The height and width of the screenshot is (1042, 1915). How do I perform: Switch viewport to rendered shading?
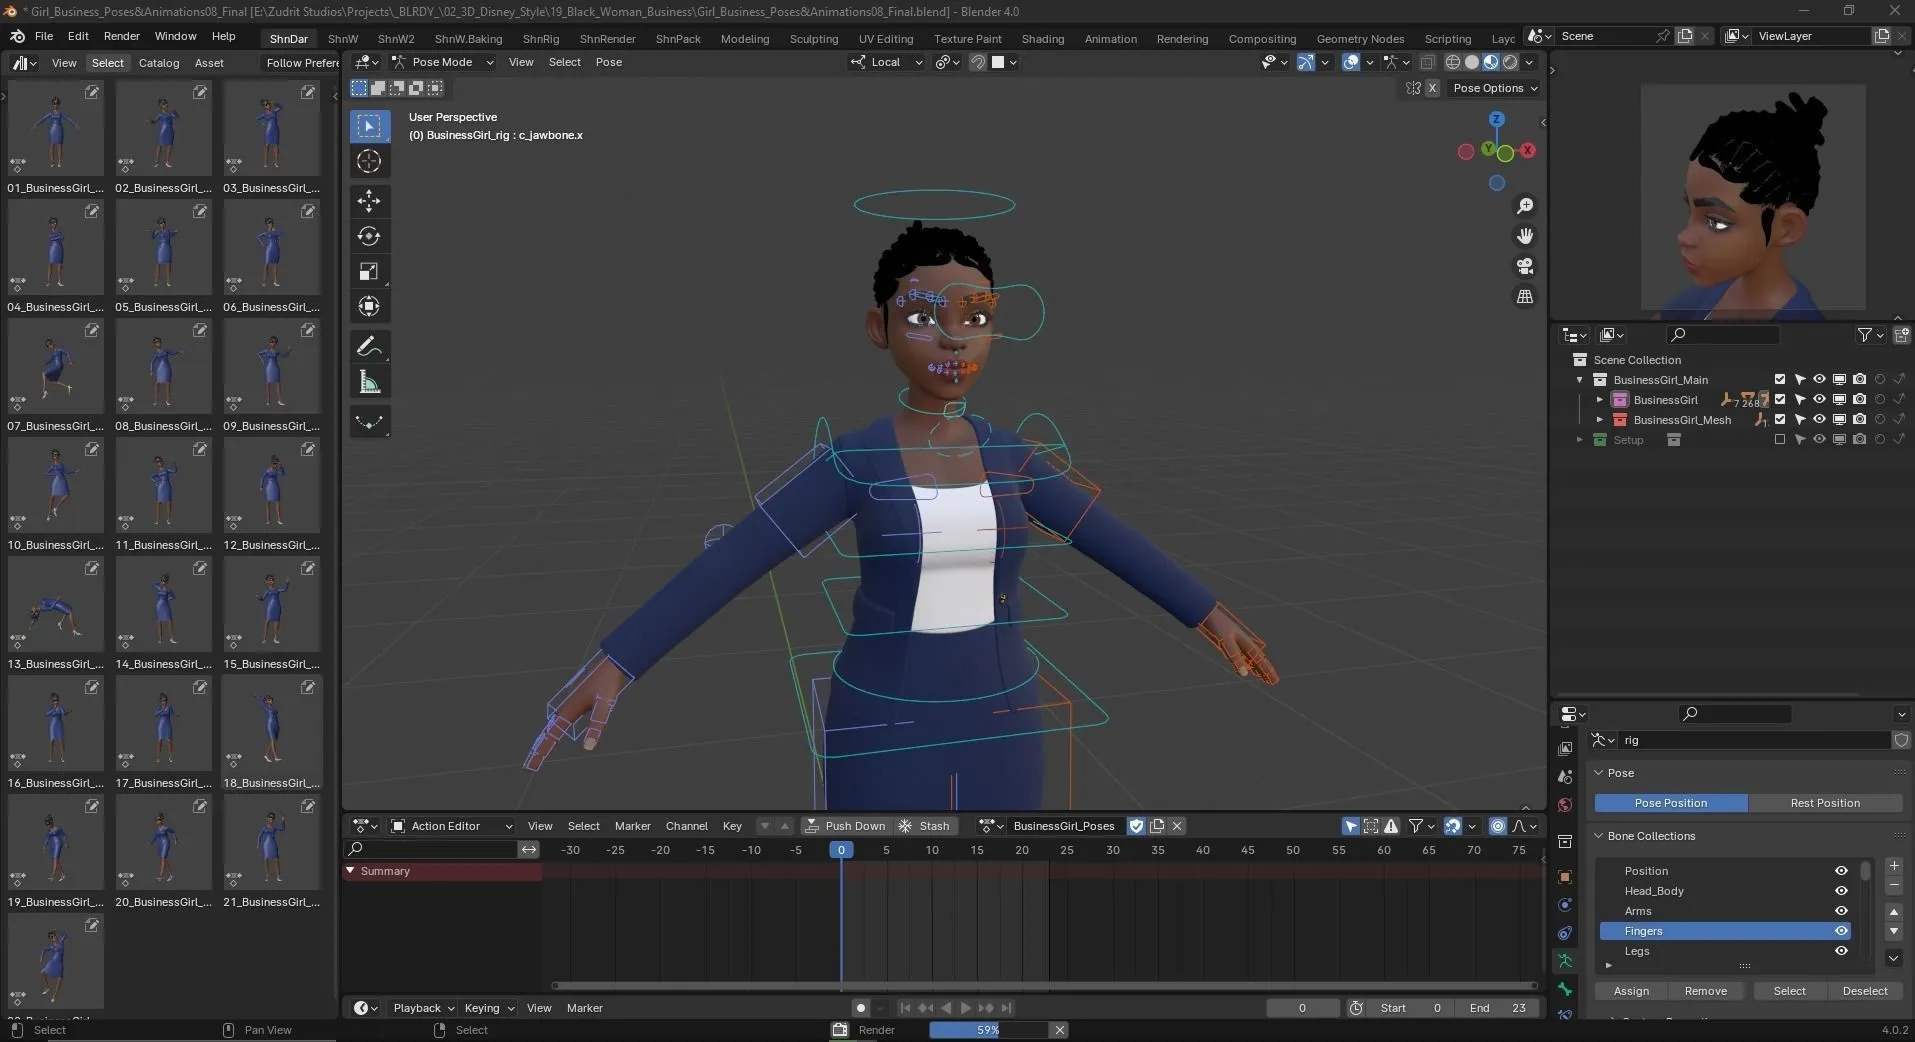point(1510,62)
